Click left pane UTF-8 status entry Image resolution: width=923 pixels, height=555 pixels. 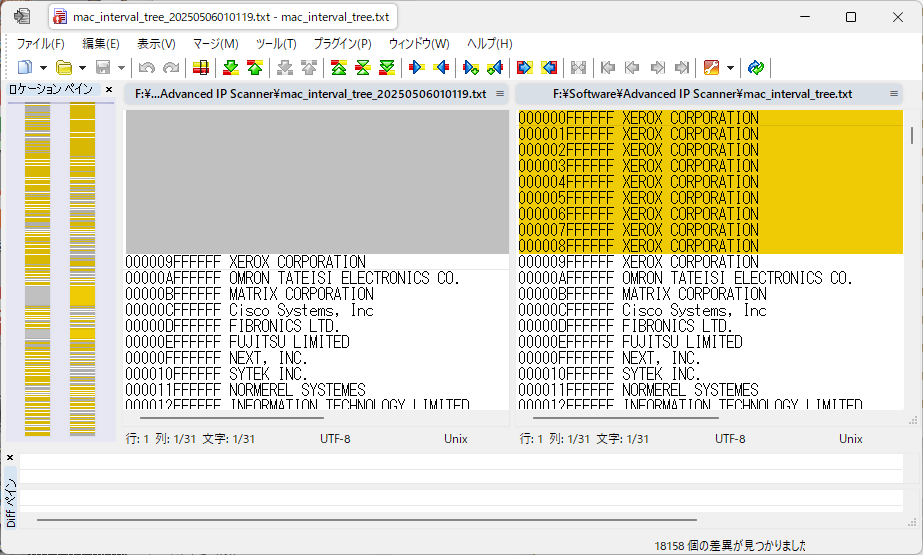[x=335, y=439]
